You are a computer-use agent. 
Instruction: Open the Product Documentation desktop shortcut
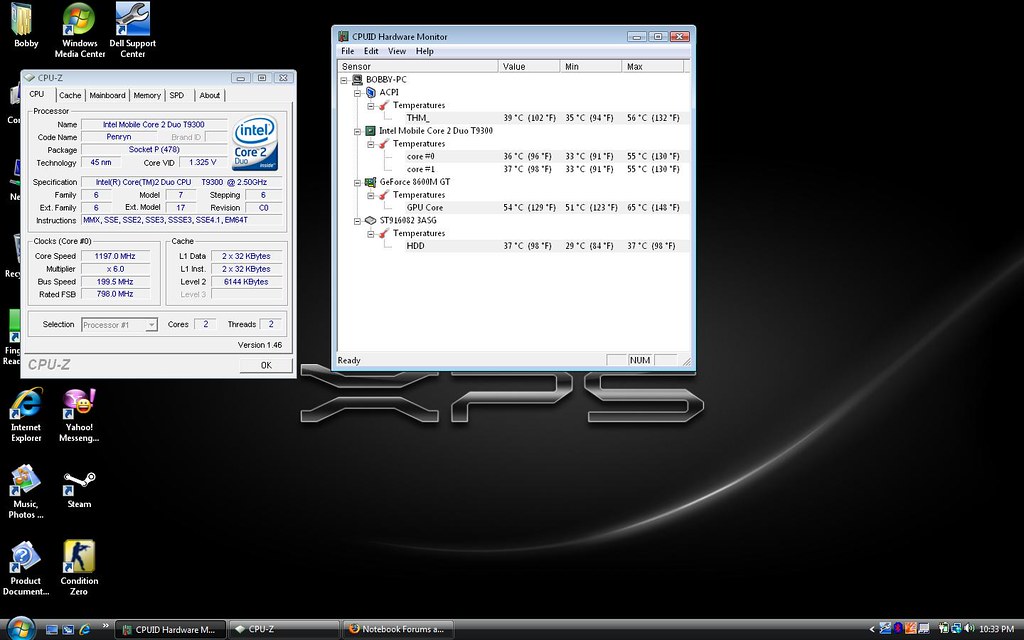click(25, 568)
